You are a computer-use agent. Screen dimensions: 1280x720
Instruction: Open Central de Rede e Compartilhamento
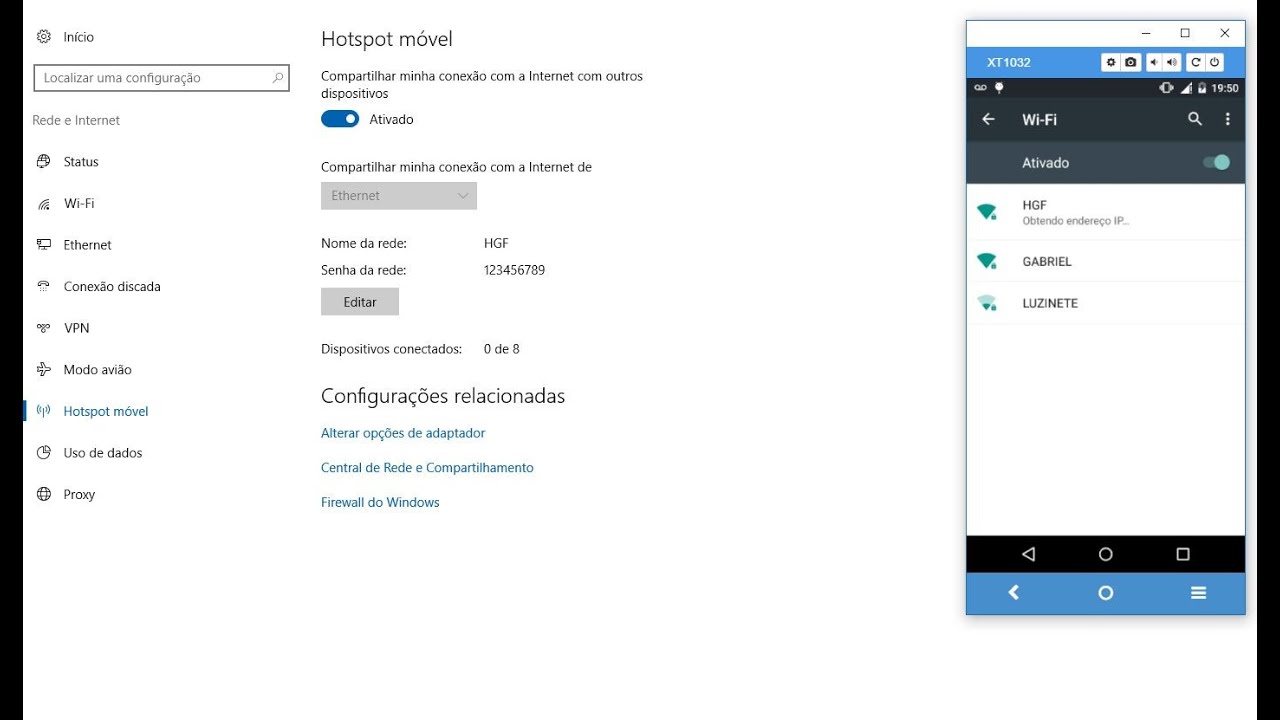427,468
